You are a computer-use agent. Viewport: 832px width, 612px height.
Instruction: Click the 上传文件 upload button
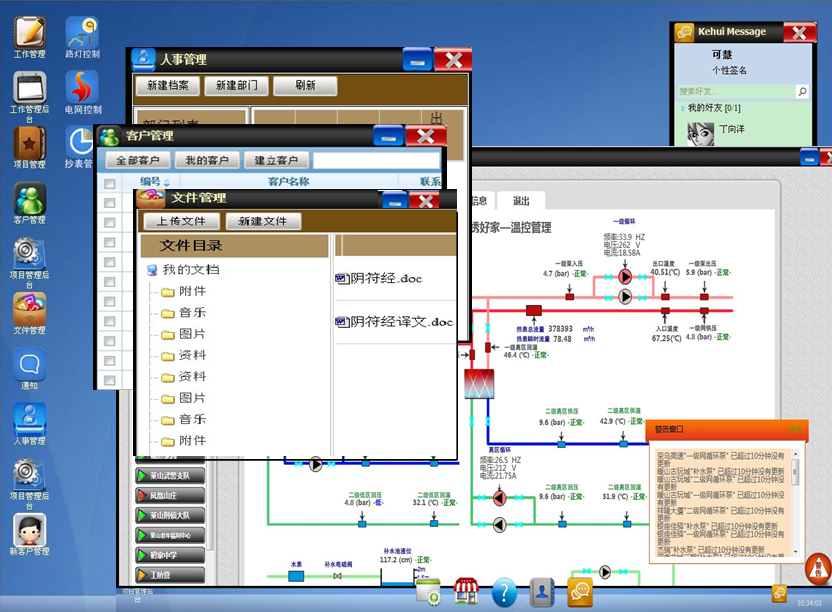pyautogui.click(x=180, y=222)
